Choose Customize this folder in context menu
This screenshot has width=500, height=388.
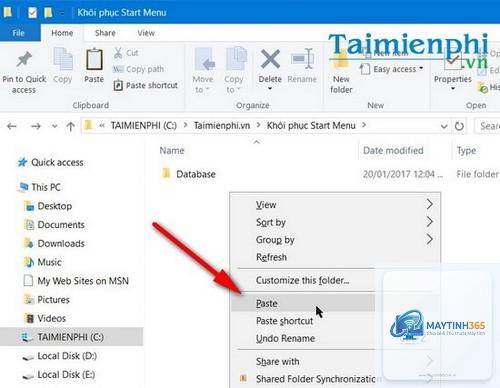click(303, 280)
